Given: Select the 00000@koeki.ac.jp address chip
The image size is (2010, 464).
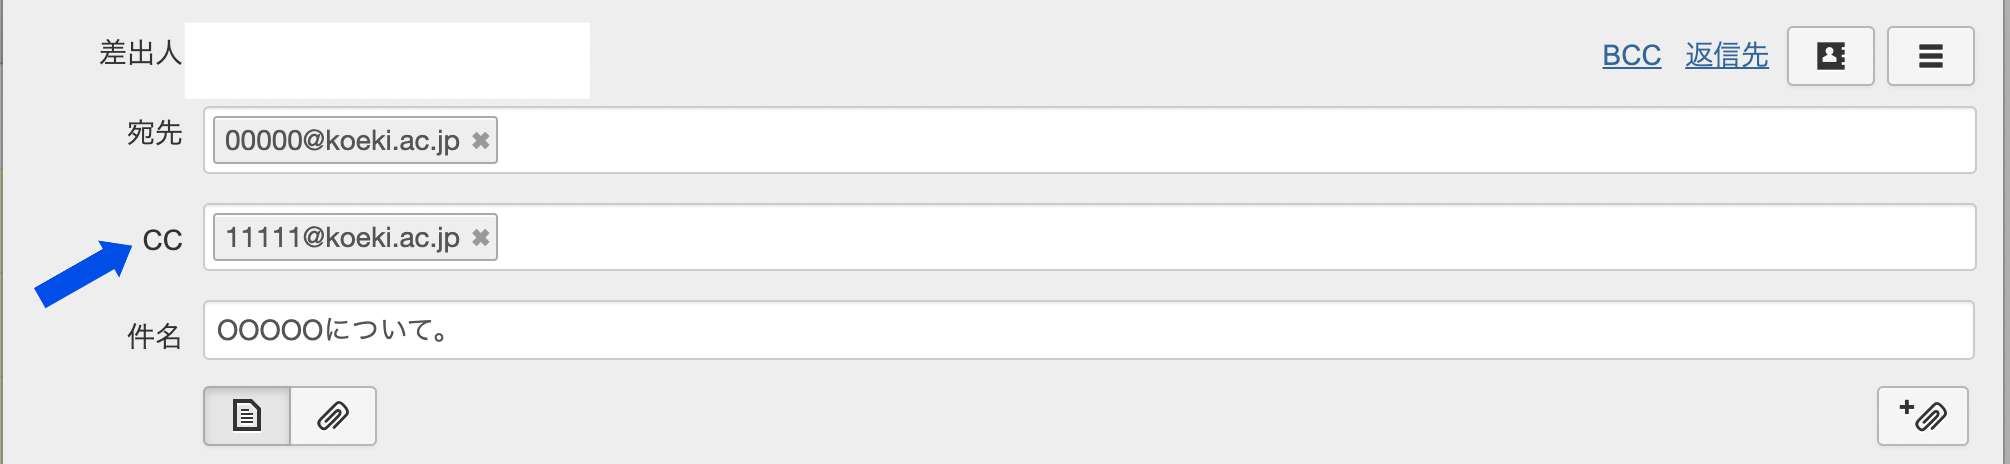Looking at the screenshot, I should pos(342,140).
